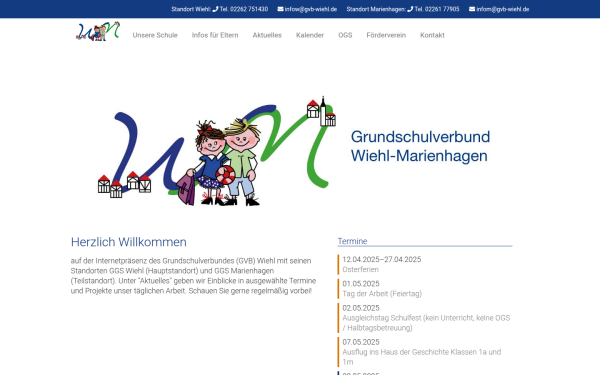Select the OGS menu item

point(345,35)
